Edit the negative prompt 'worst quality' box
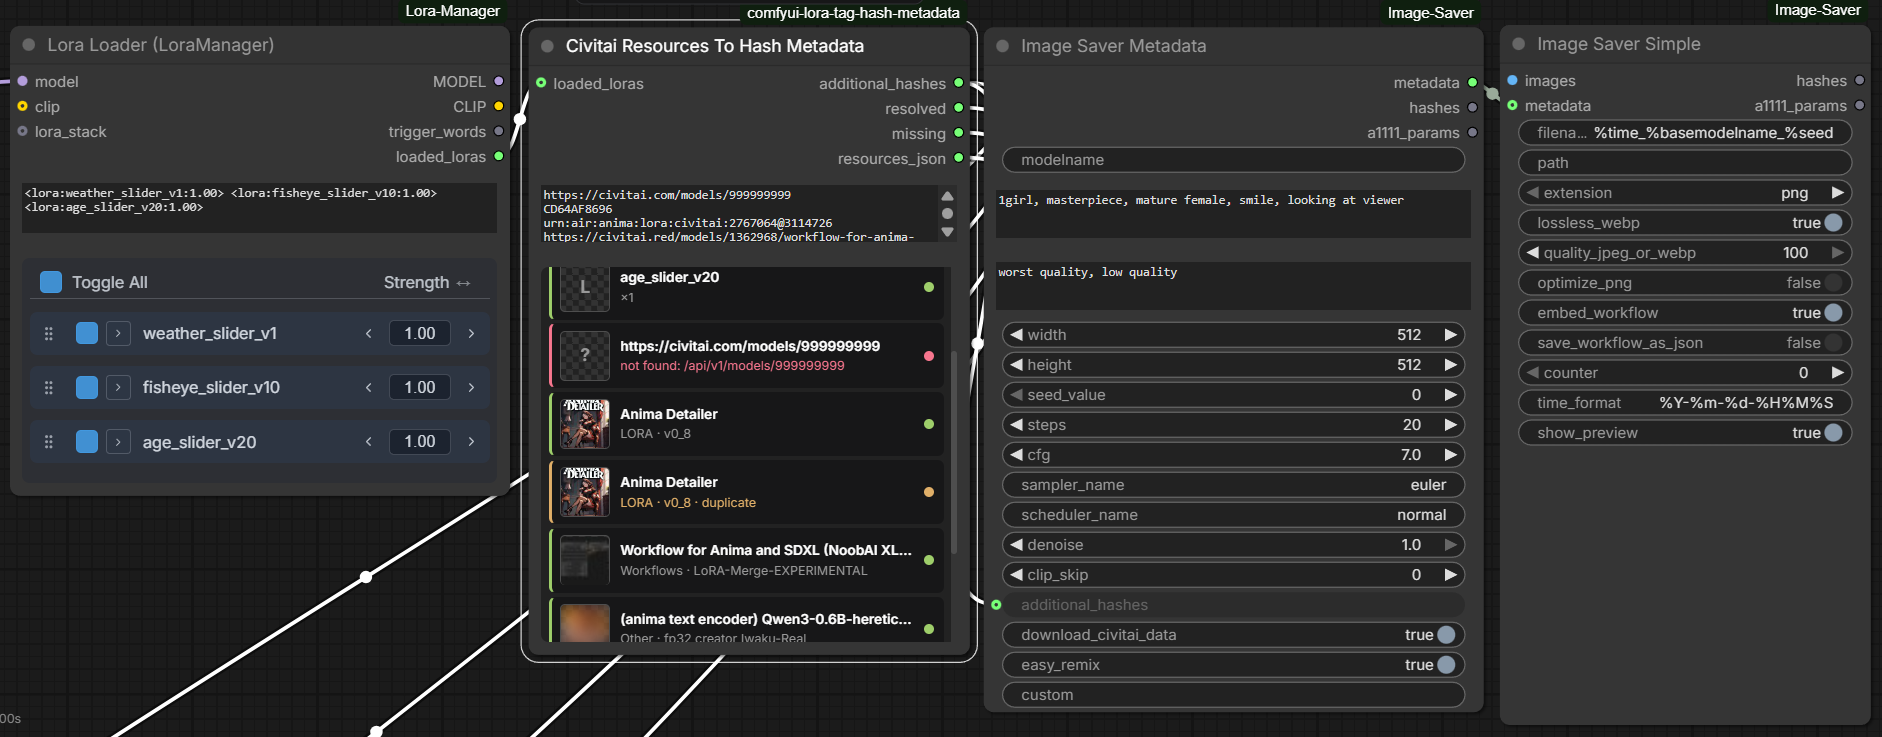1882x737 pixels. coord(1233,286)
